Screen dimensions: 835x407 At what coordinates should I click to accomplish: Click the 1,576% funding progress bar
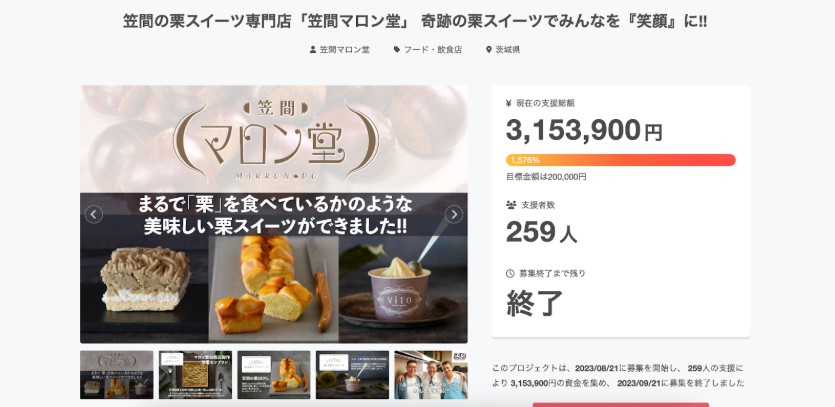pos(620,160)
